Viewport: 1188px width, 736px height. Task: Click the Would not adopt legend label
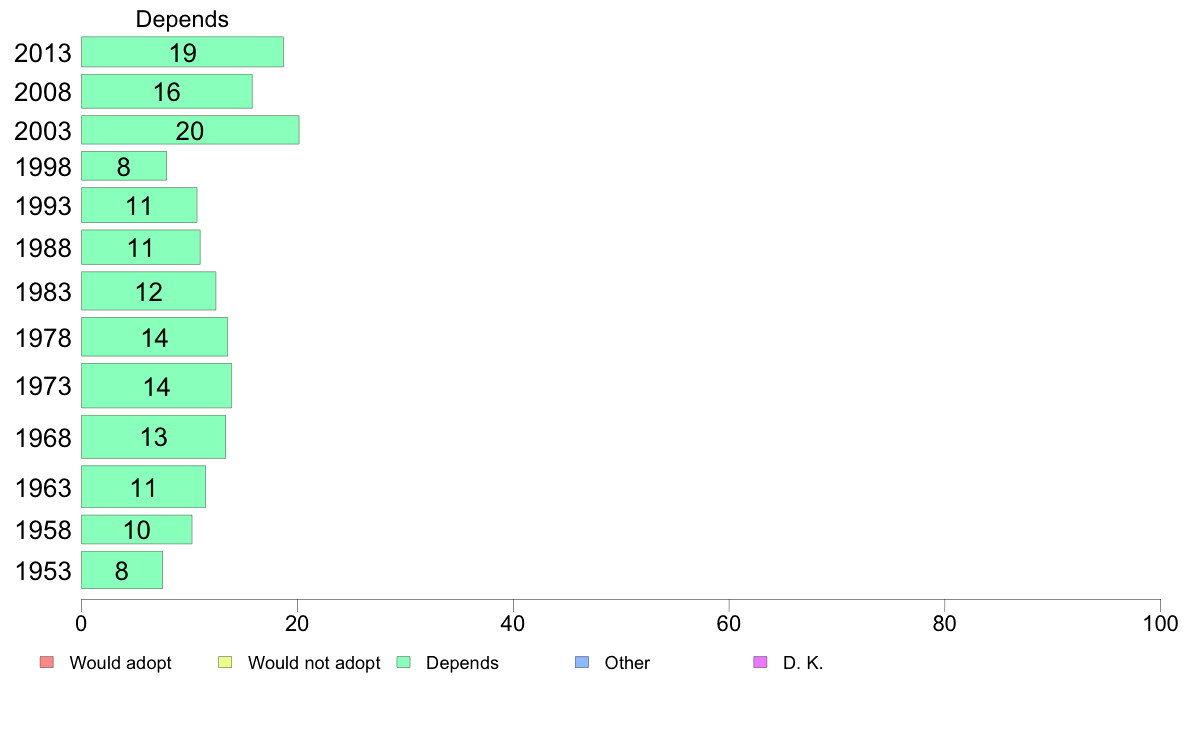point(314,662)
